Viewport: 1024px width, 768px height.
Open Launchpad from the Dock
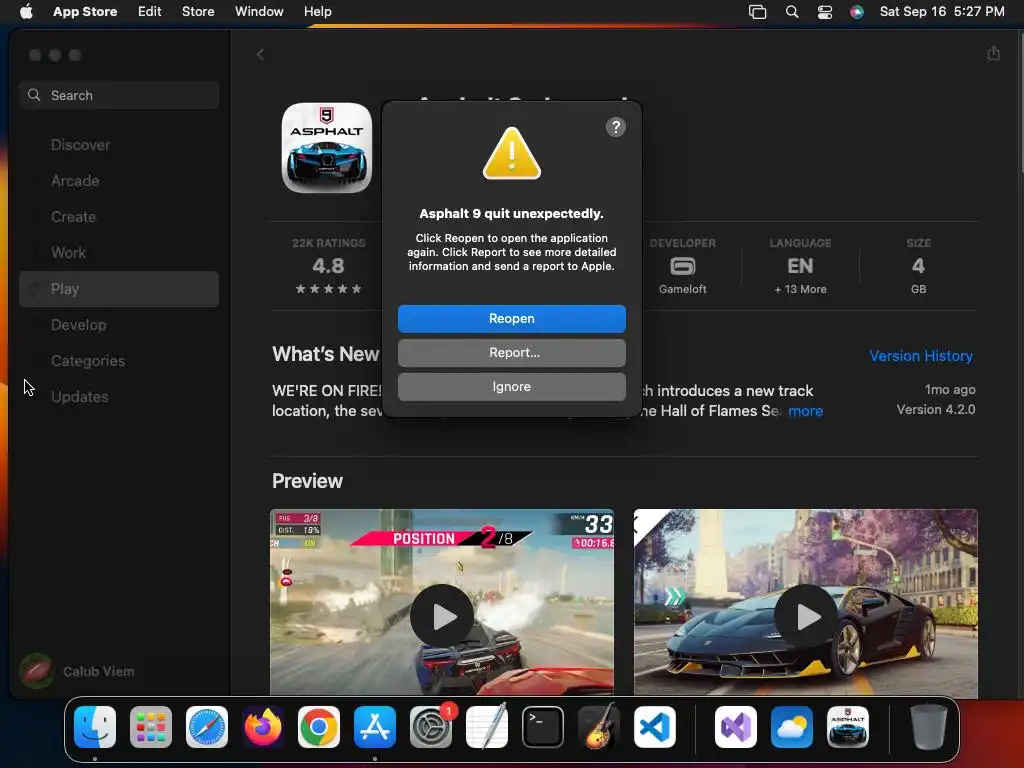click(x=151, y=727)
